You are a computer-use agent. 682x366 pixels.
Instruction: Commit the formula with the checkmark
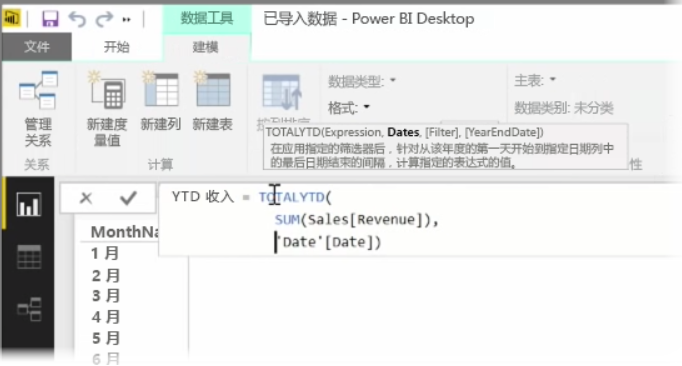[x=128, y=198]
